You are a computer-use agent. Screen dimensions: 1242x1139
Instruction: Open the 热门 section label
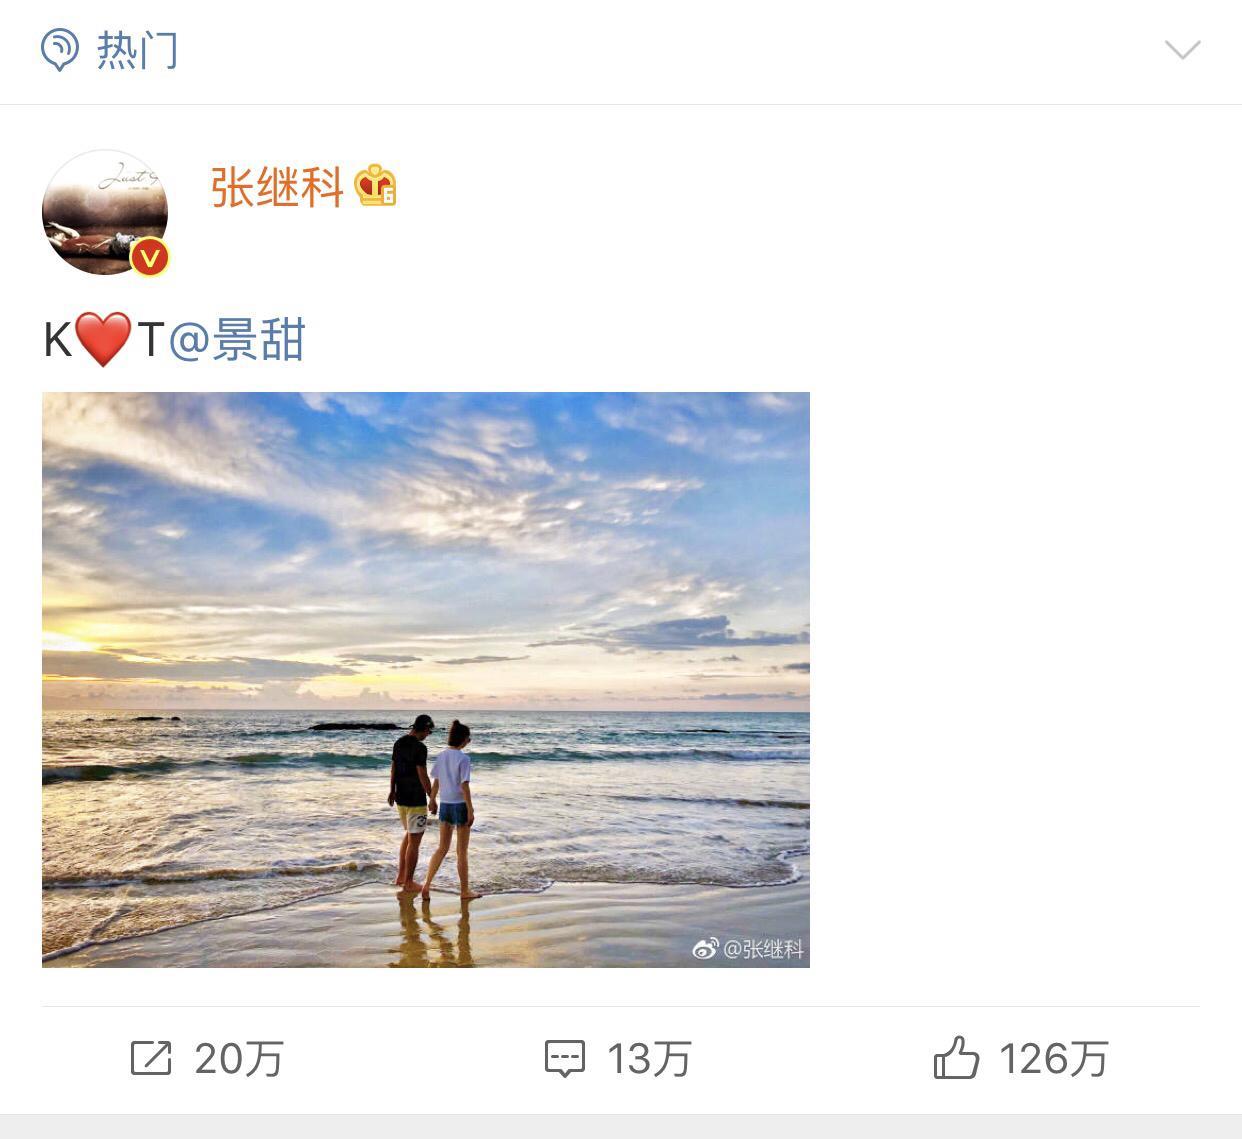coord(137,50)
